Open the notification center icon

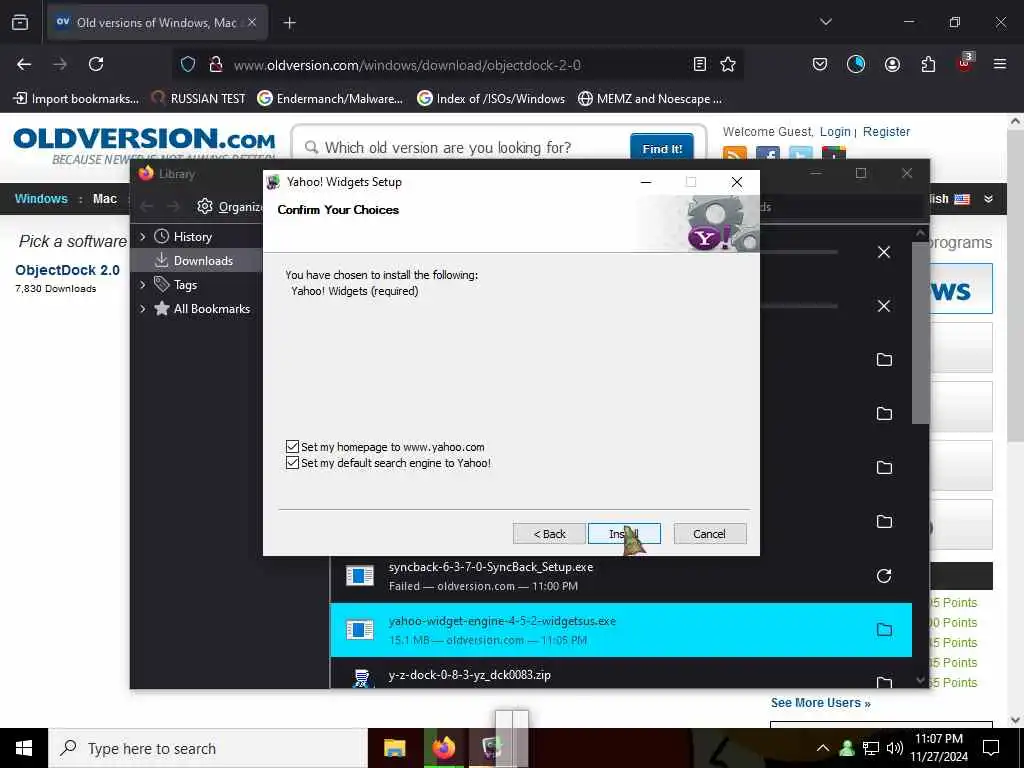[x=991, y=748]
